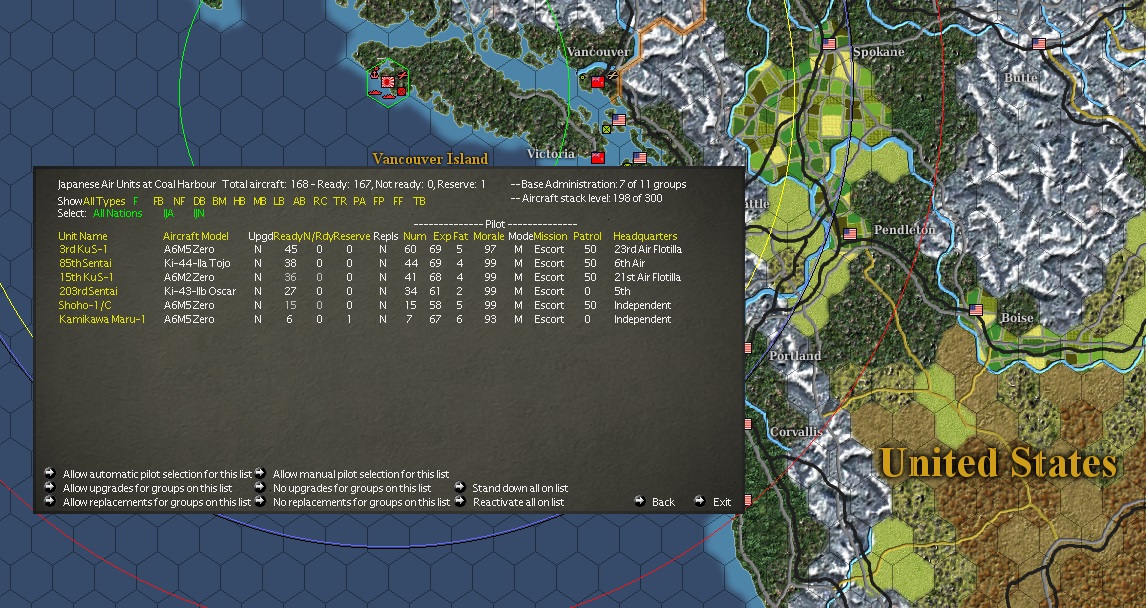Screen dimensions: 1146x608
Task: Show only IJA air units
Action: [x=169, y=213]
